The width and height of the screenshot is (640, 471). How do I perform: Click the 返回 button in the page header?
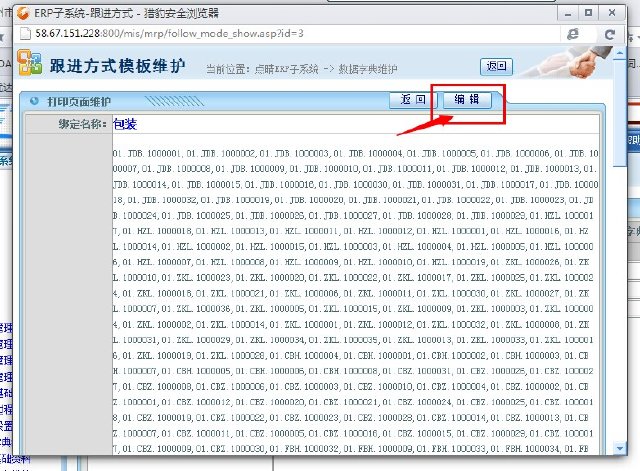[x=496, y=67]
